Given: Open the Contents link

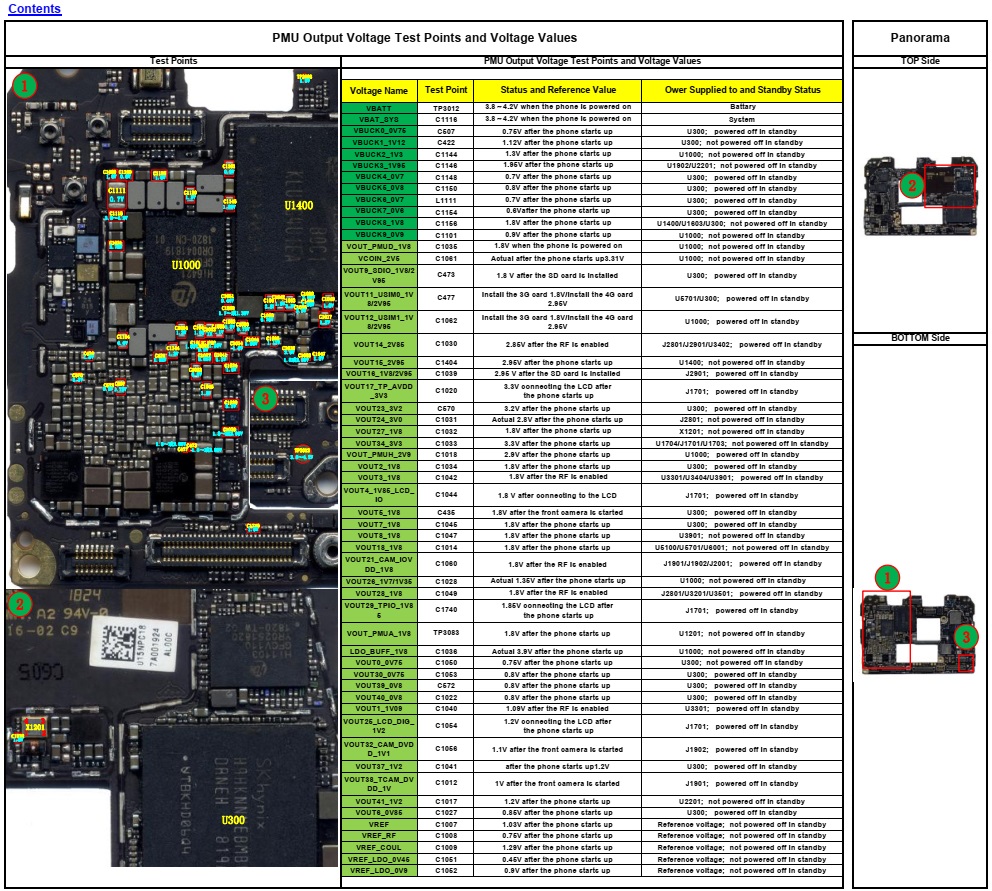Looking at the screenshot, I should [x=34, y=9].
